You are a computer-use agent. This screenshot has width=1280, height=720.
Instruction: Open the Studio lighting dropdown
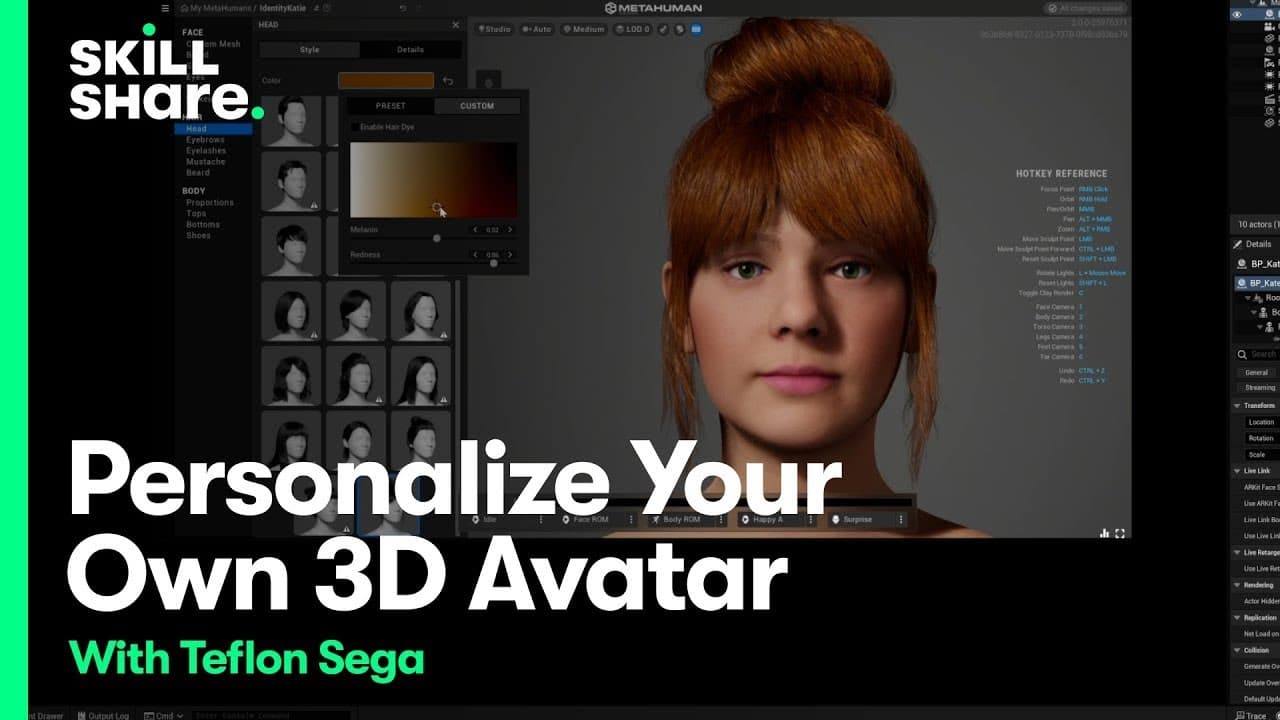pyautogui.click(x=494, y=29)
